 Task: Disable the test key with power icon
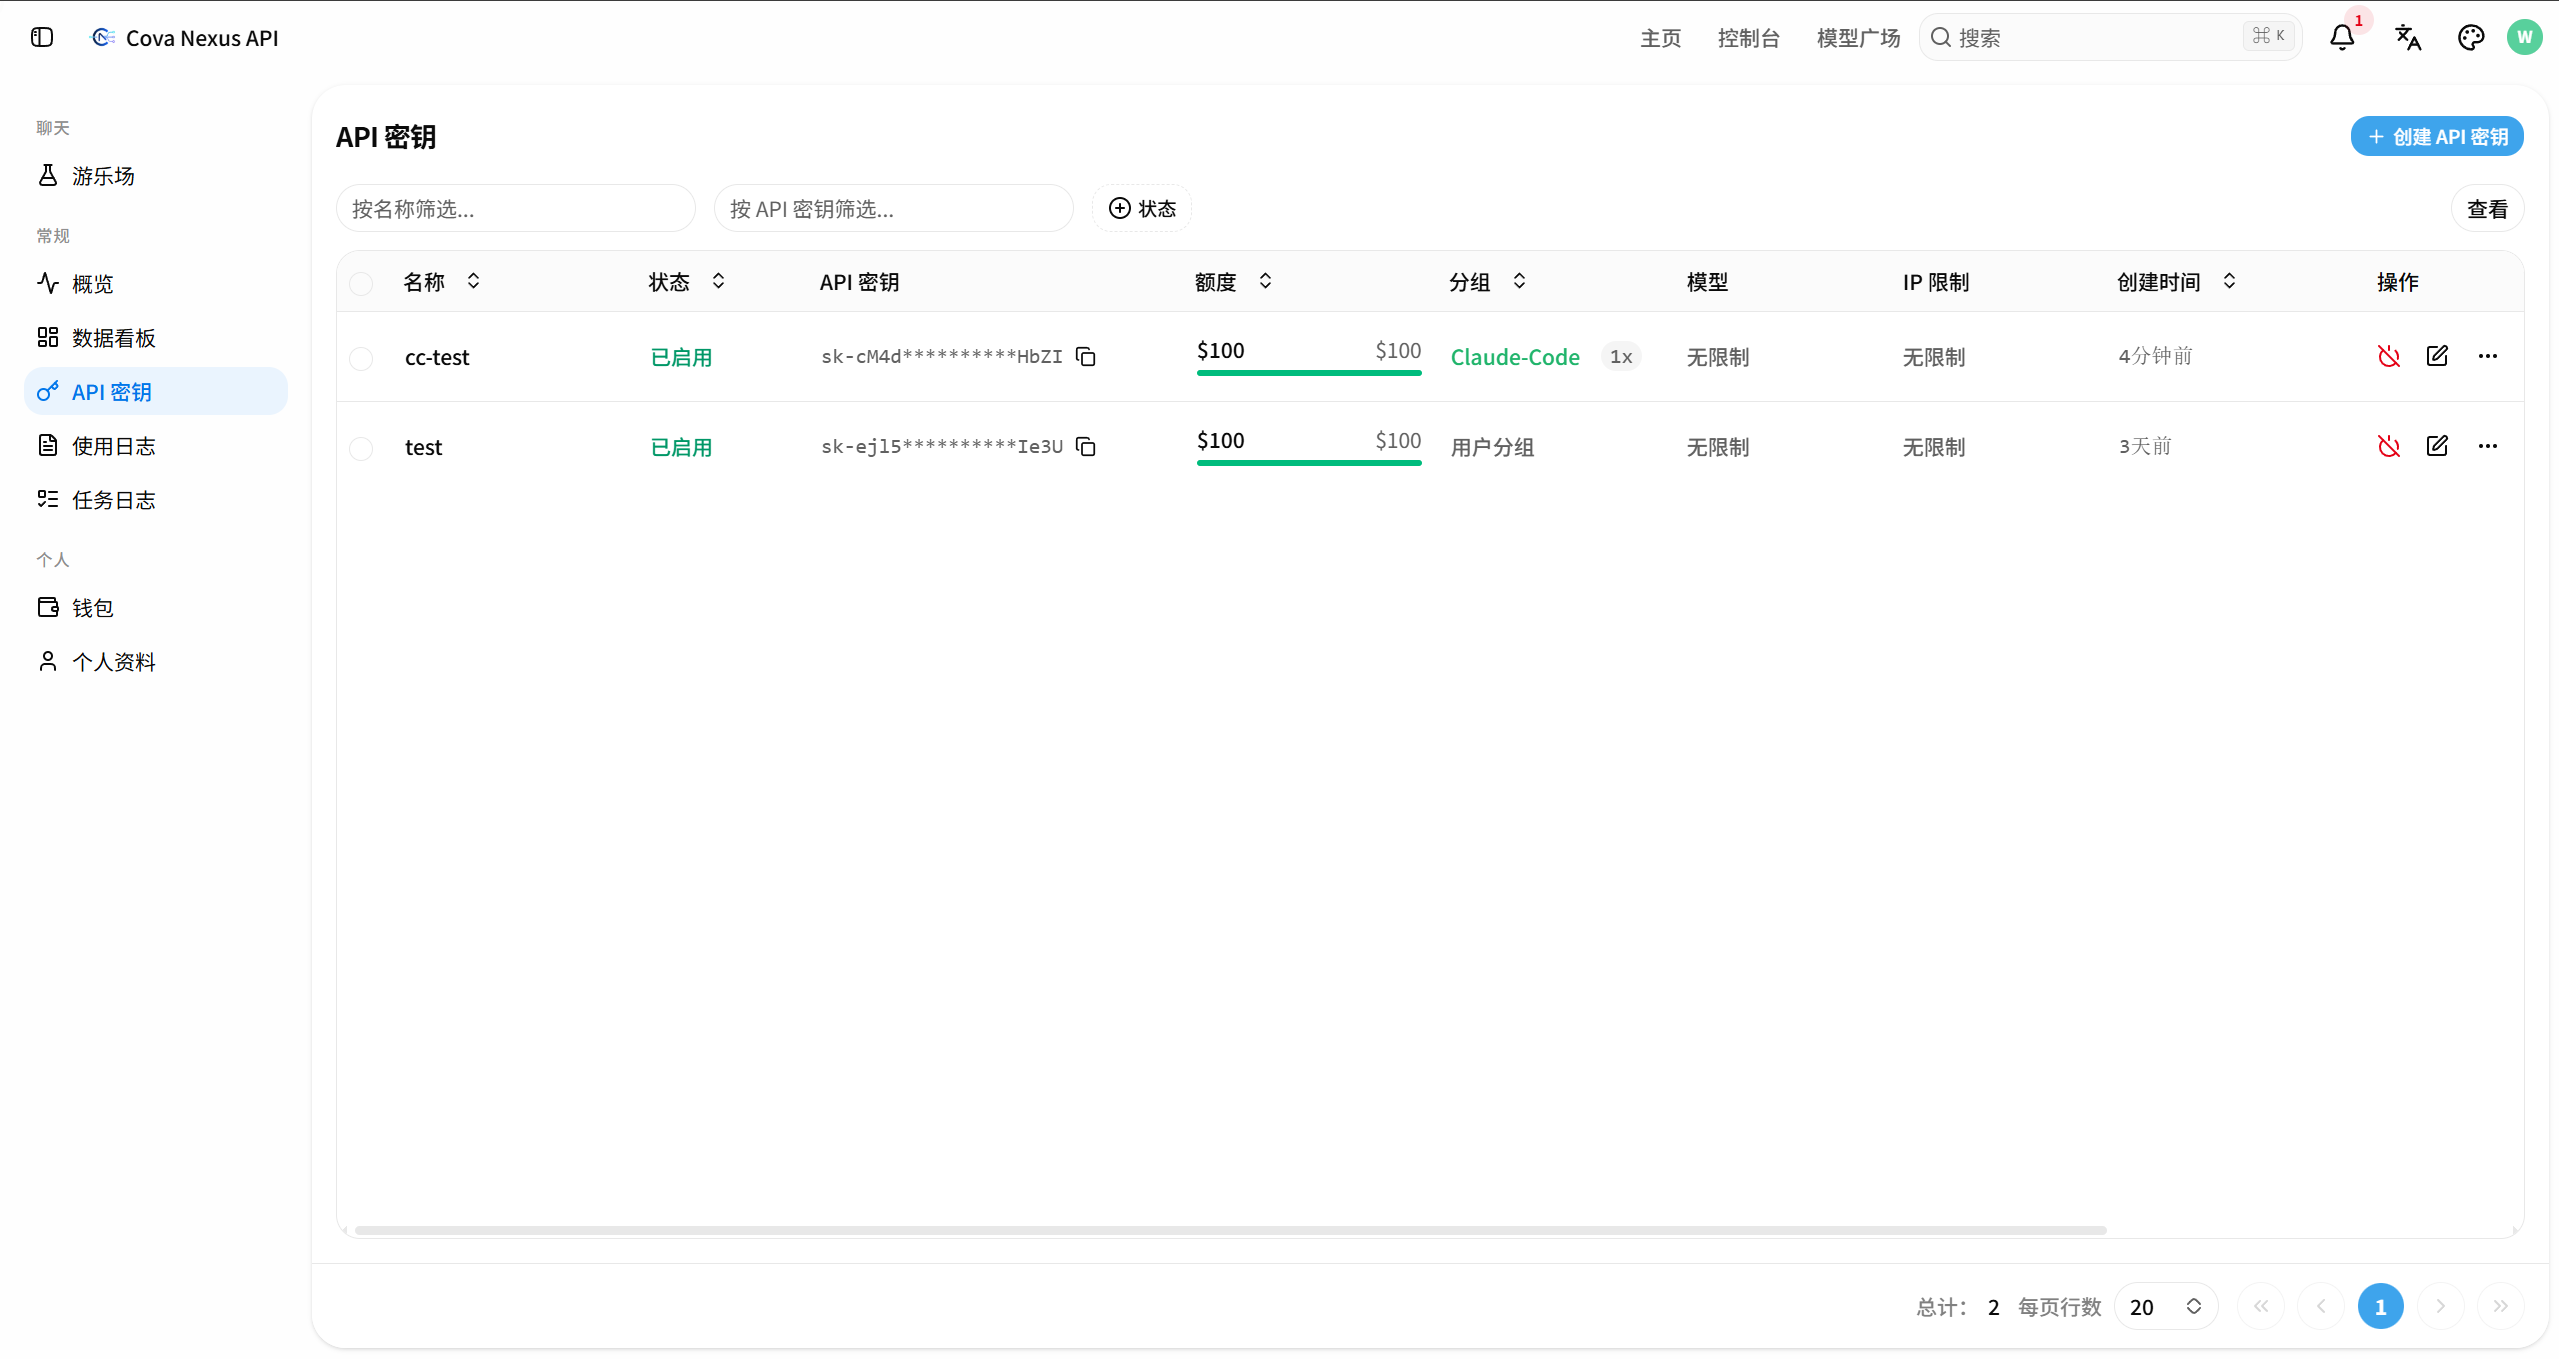pyautogui.click(x=2389, y=447)
